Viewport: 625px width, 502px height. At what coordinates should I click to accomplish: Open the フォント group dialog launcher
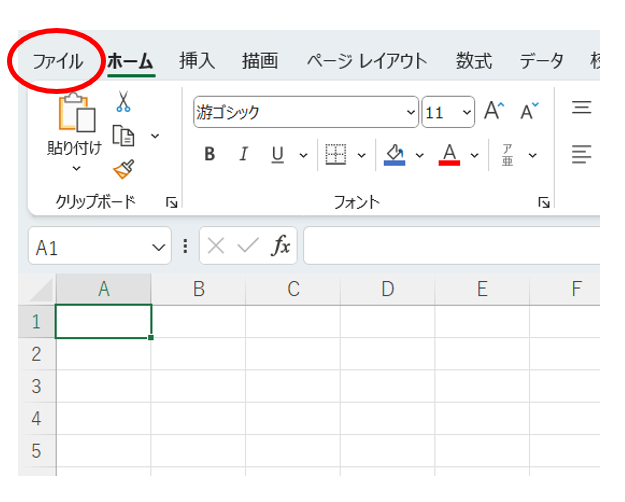[544, 203]
